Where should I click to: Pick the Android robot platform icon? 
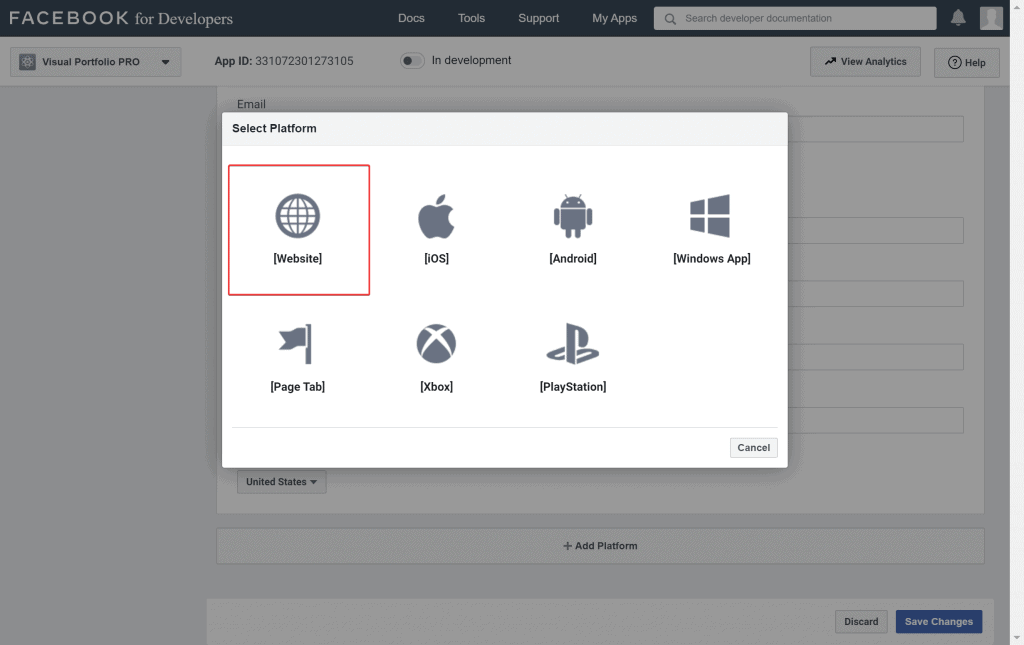click(x=573, y=216)
